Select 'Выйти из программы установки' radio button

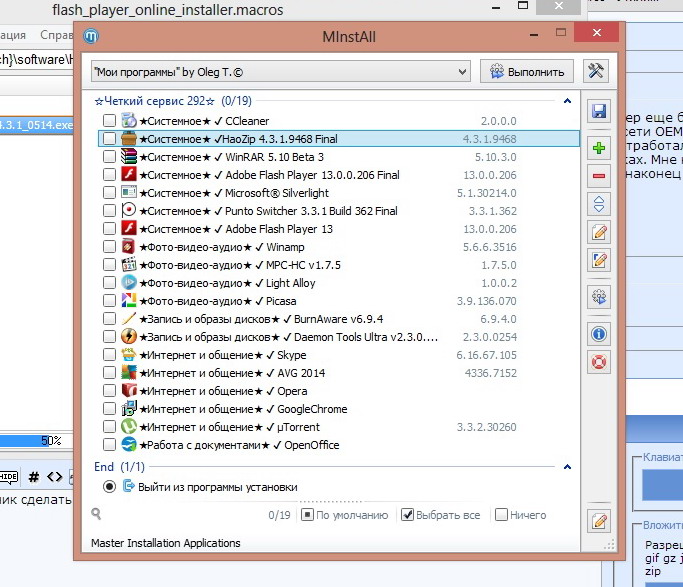[x=109, y=487]
